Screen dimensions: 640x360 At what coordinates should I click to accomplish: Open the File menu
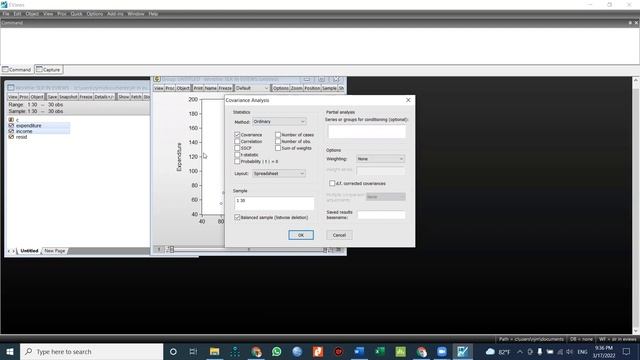6,13
